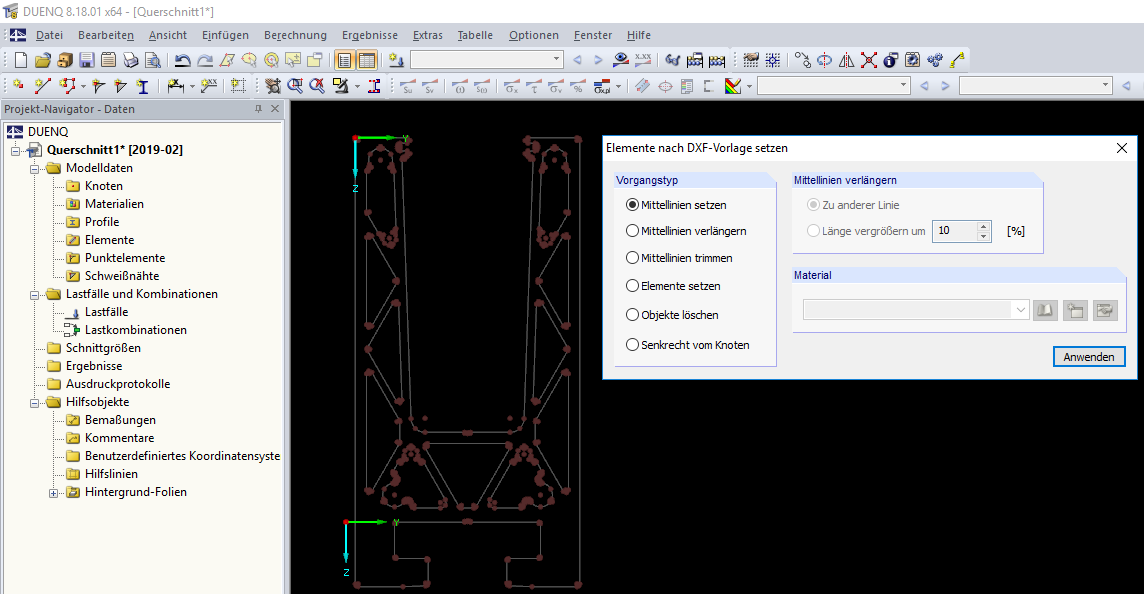
Task: Click the blue gears calculation icon
Action: (x=935, y=60)
